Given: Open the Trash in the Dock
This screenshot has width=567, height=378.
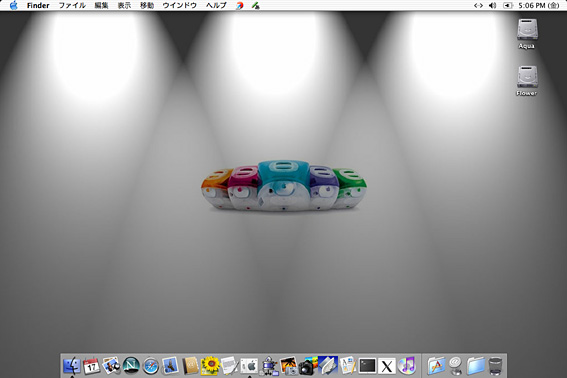Looking at the screenshot, I should (495, 366).
